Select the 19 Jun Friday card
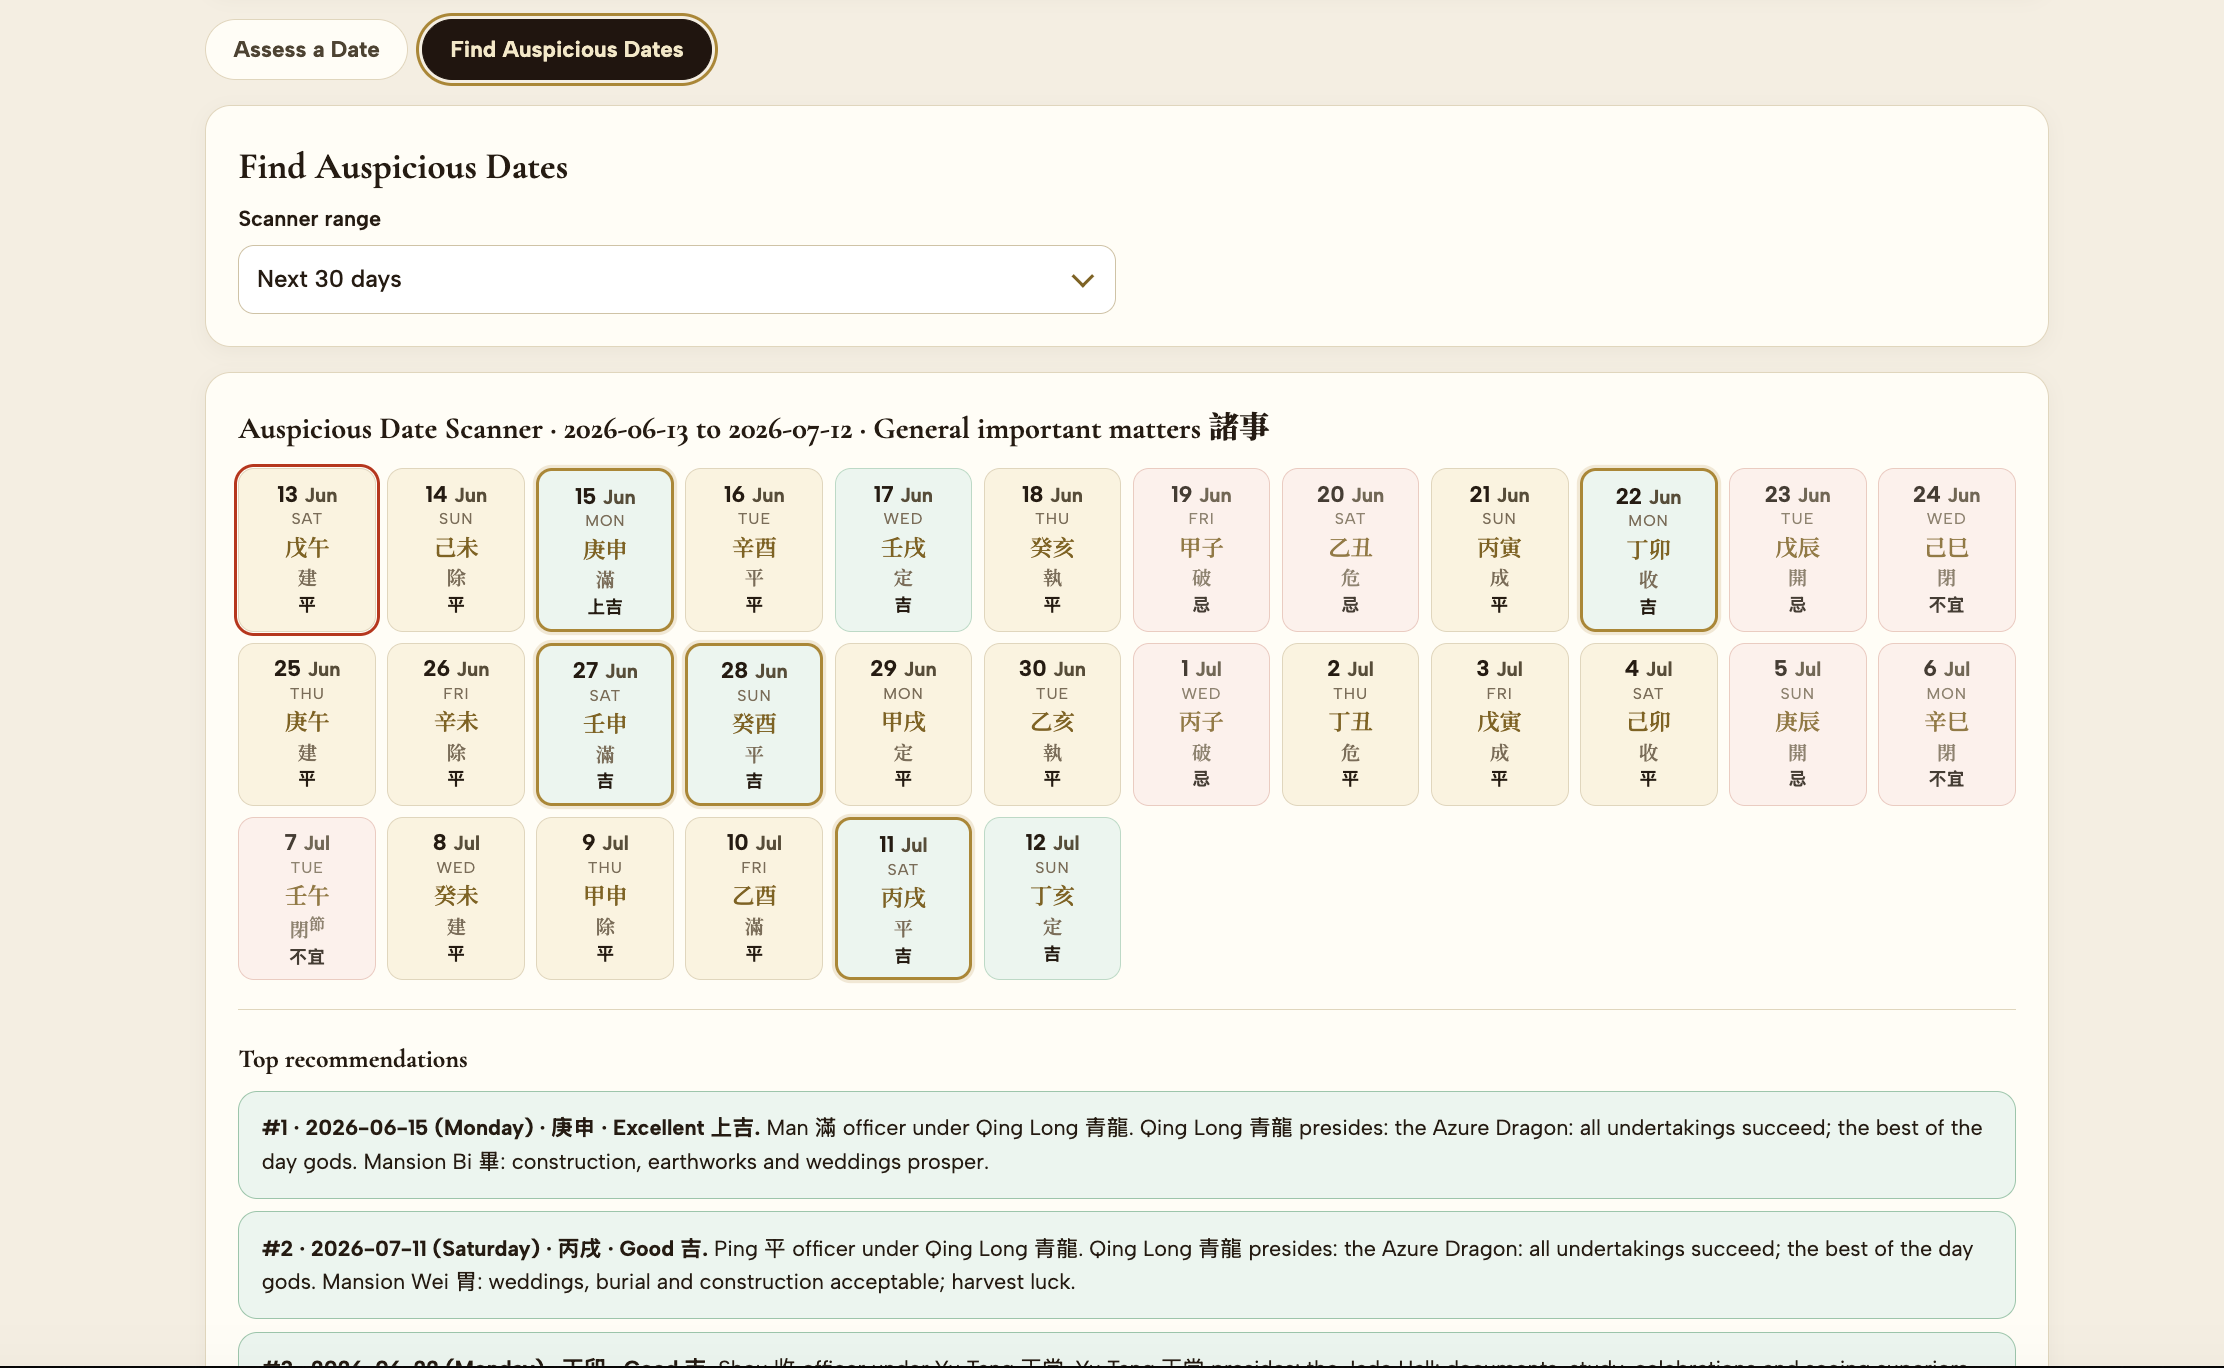Viewport: 2224px width, 1368px height. 1201,550
